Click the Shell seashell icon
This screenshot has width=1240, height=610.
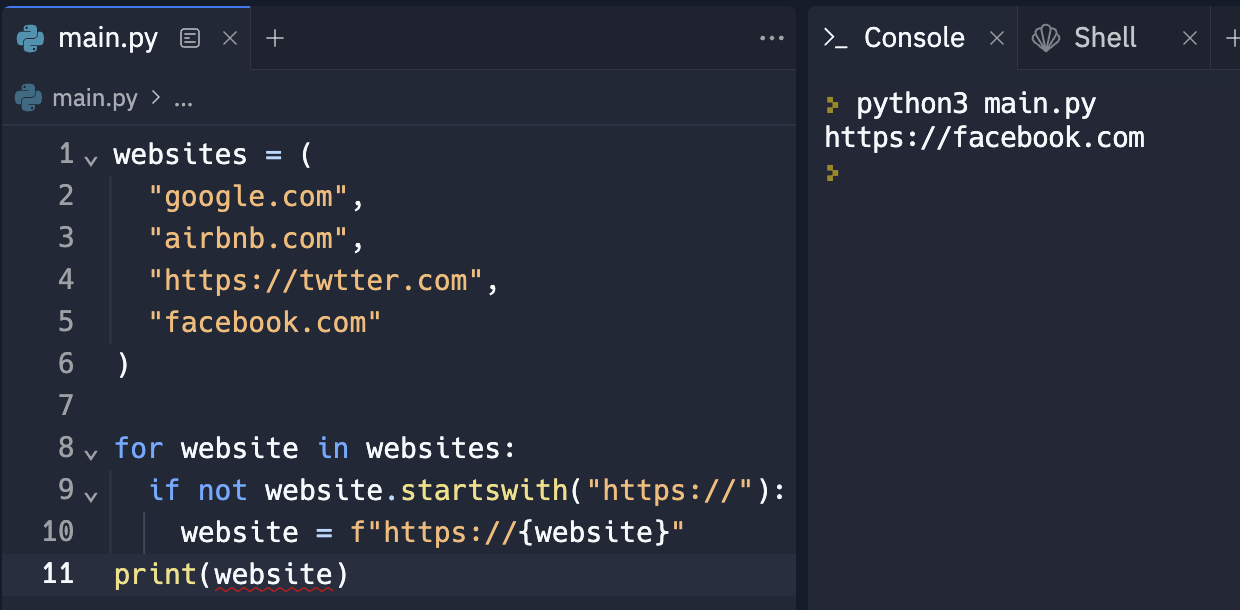point(1046,38)
